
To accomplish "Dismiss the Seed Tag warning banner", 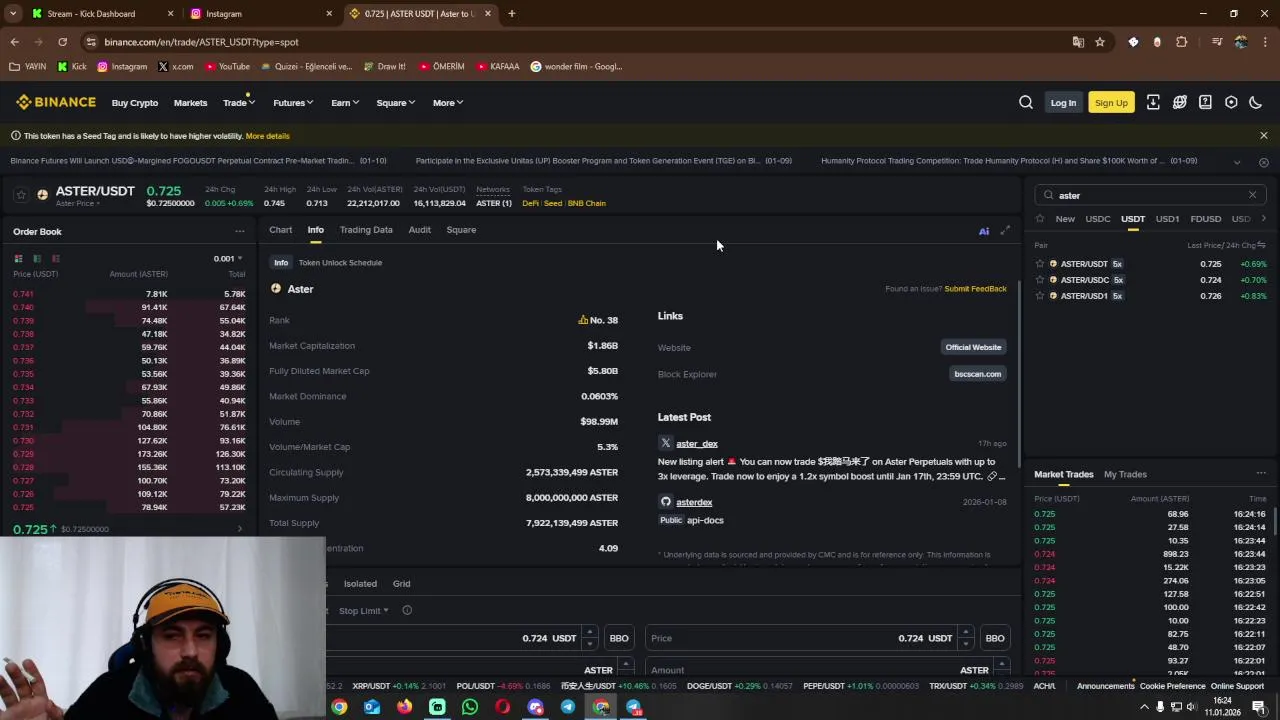I will tap(1263, 136).
